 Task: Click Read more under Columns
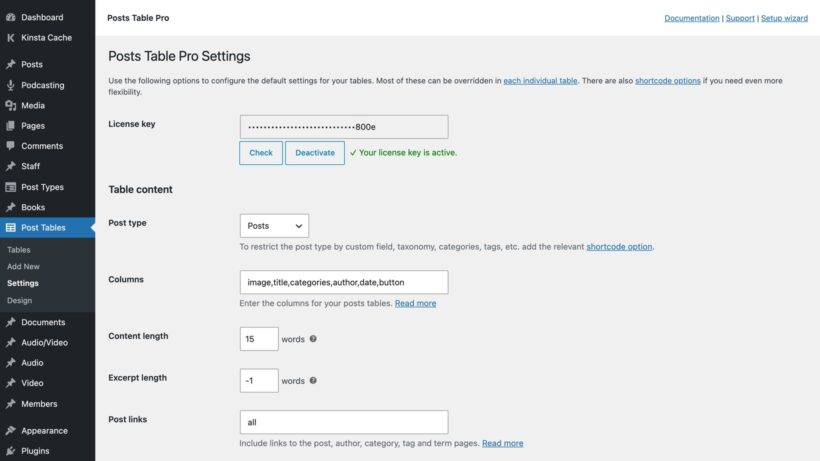coord(415,304)
